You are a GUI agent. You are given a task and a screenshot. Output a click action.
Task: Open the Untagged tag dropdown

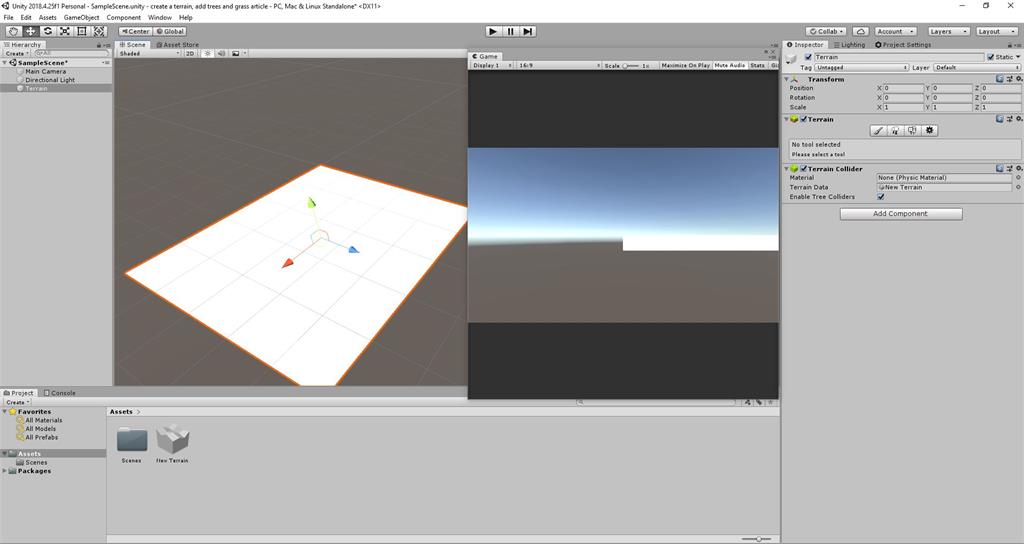coord(861,67)
